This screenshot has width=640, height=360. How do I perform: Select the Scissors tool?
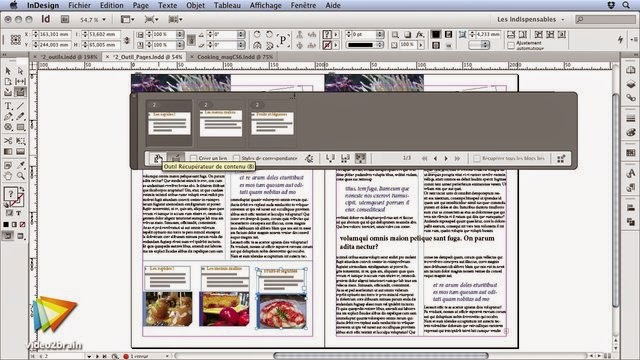pyautogui.click(x=8, y=141)
